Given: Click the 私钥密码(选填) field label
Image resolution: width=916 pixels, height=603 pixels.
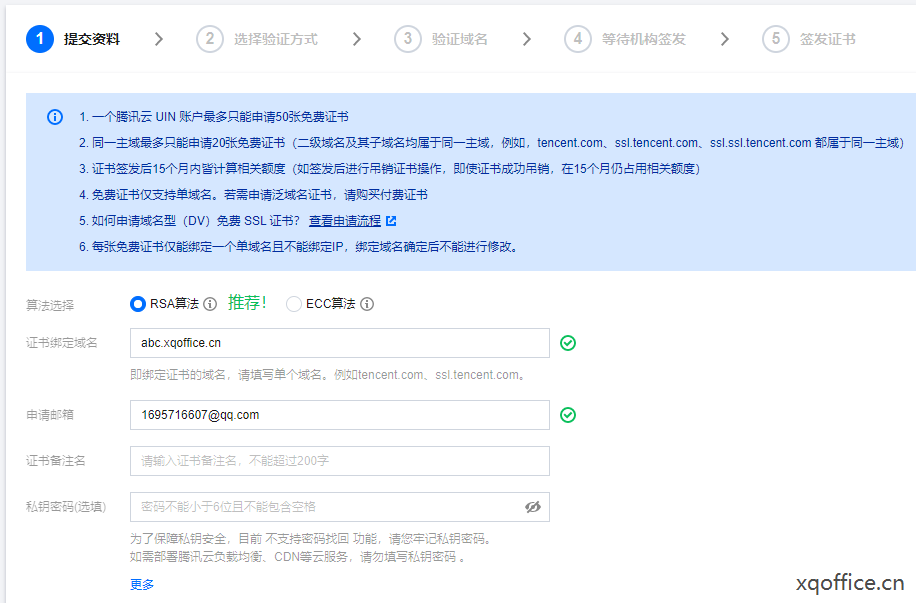Looking at the screenshot, I should 66,507.
